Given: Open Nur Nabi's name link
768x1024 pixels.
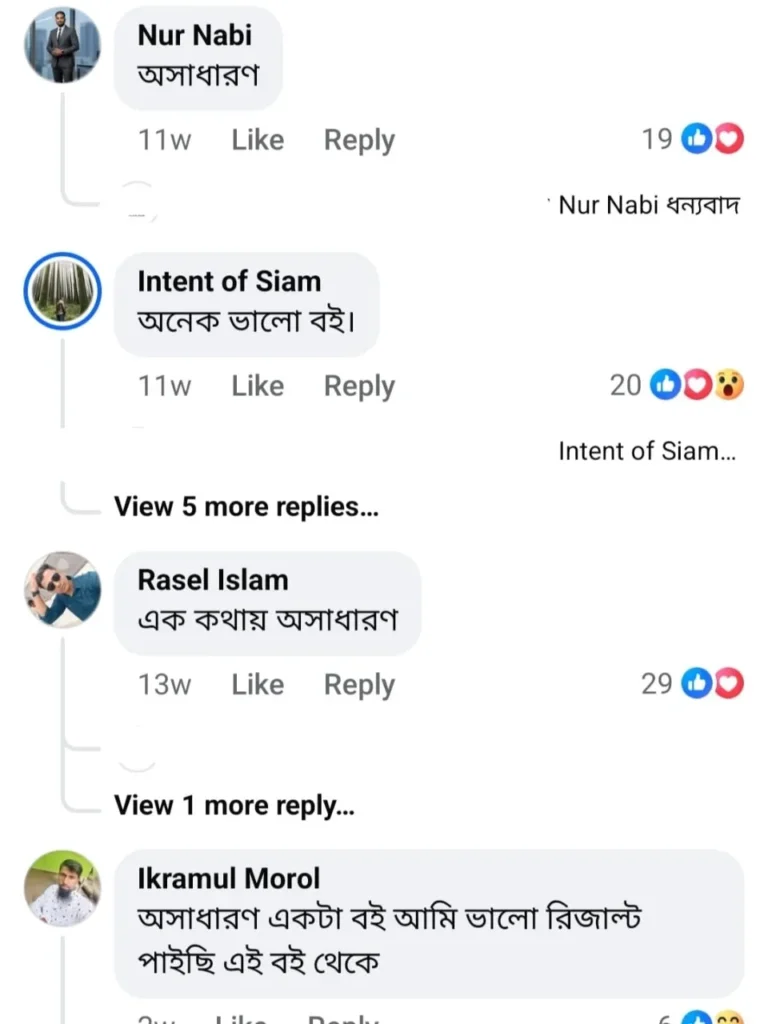Looking at the screenshot, I should coord(194,35).
